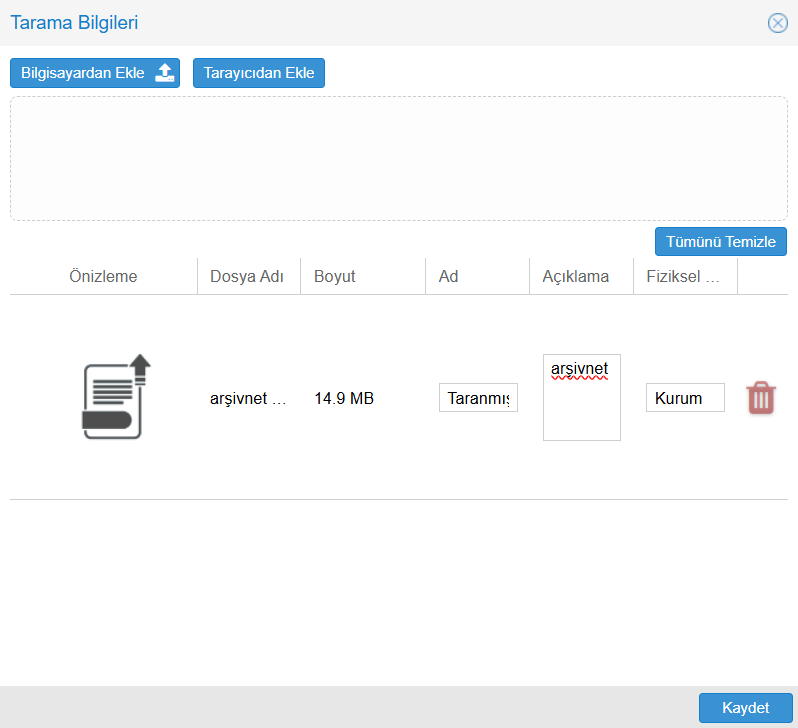Click the truncated Fiziksel column header
This screenshot has width=798, height=728.
point(685,277)
